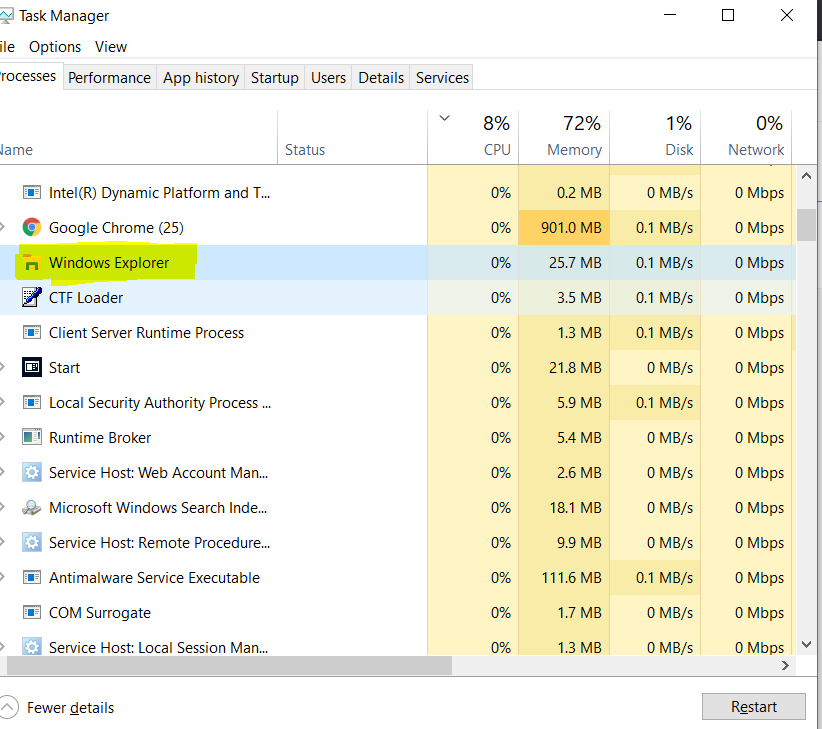Expand the Start process group
Image resolution: width=822 pixels, height=729 pixels.
pyautogui.click(x=3, y=367)
